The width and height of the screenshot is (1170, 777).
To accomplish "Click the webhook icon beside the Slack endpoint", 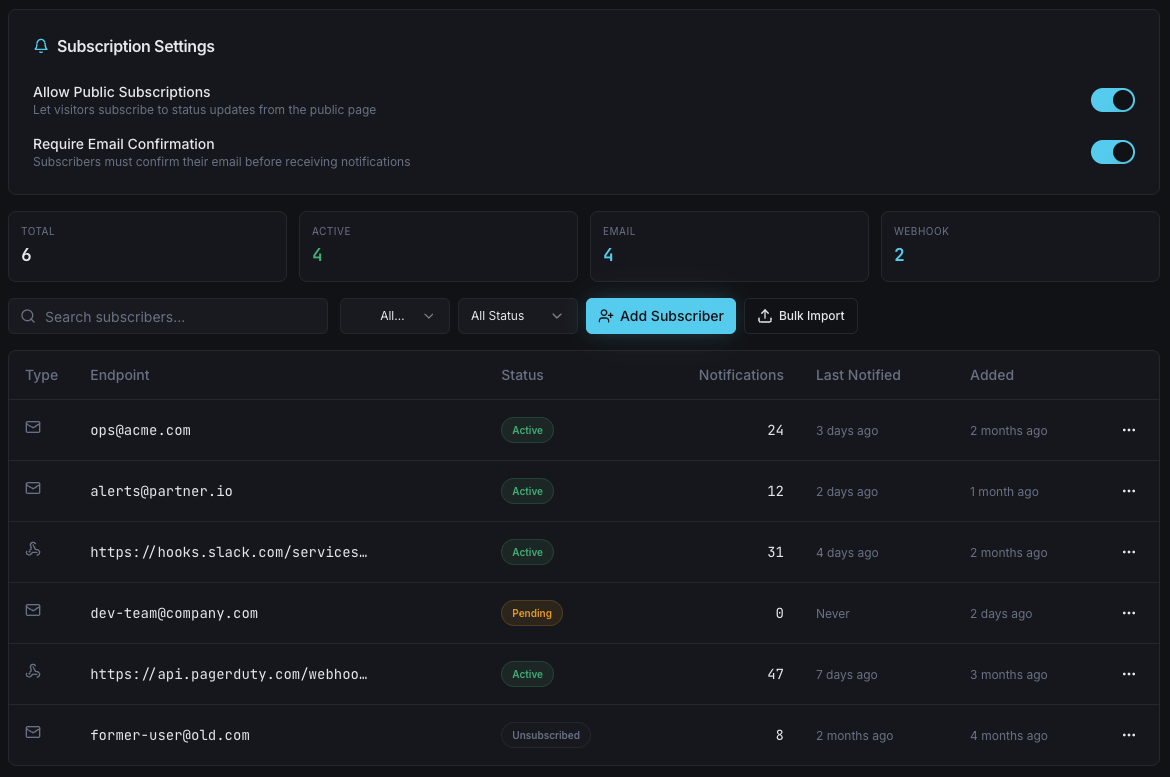I will (33, 549).
